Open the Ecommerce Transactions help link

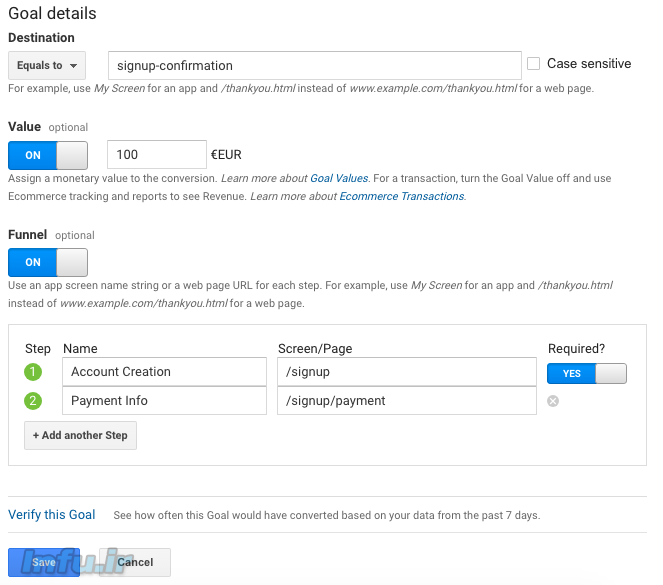[401, 196]
